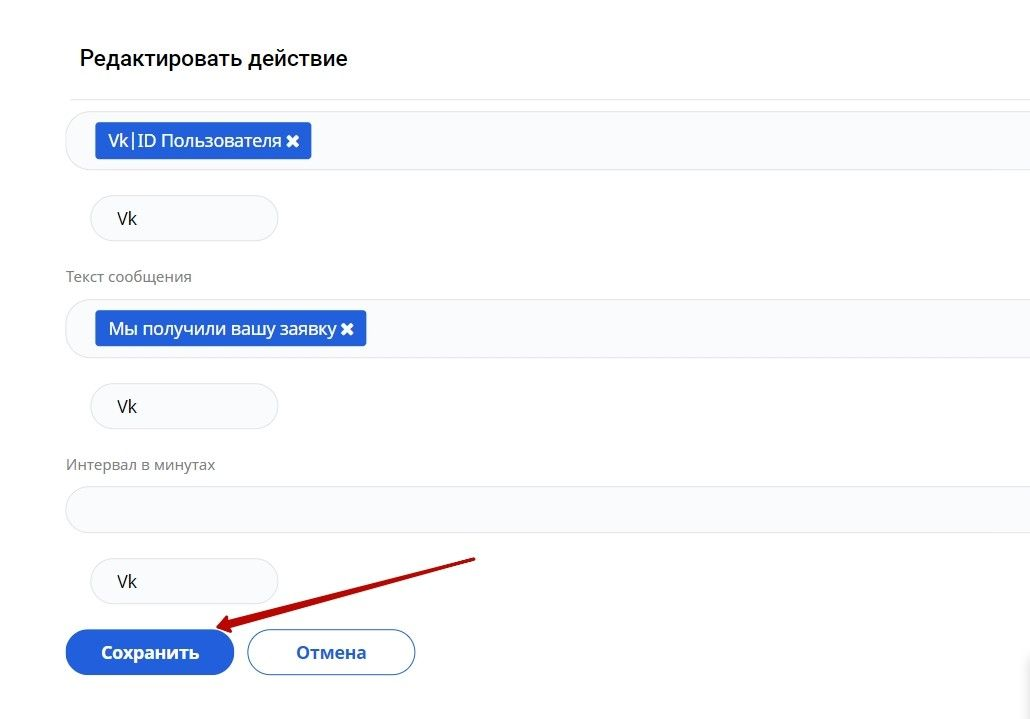Delete the "Мы получили вашу заявку" tag cross
This screenshot has width=1030, height=719.
(347, 329)
